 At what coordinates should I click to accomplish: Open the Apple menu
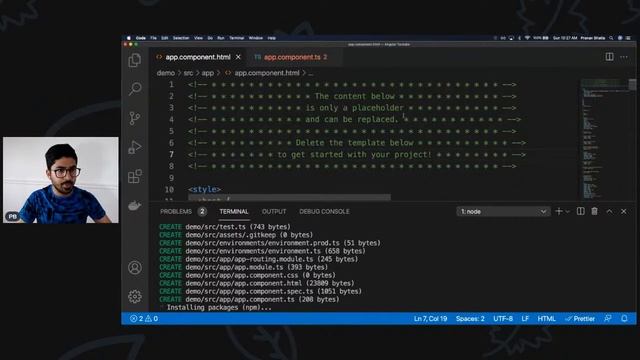pyautogui.click(x=129, y=38)
